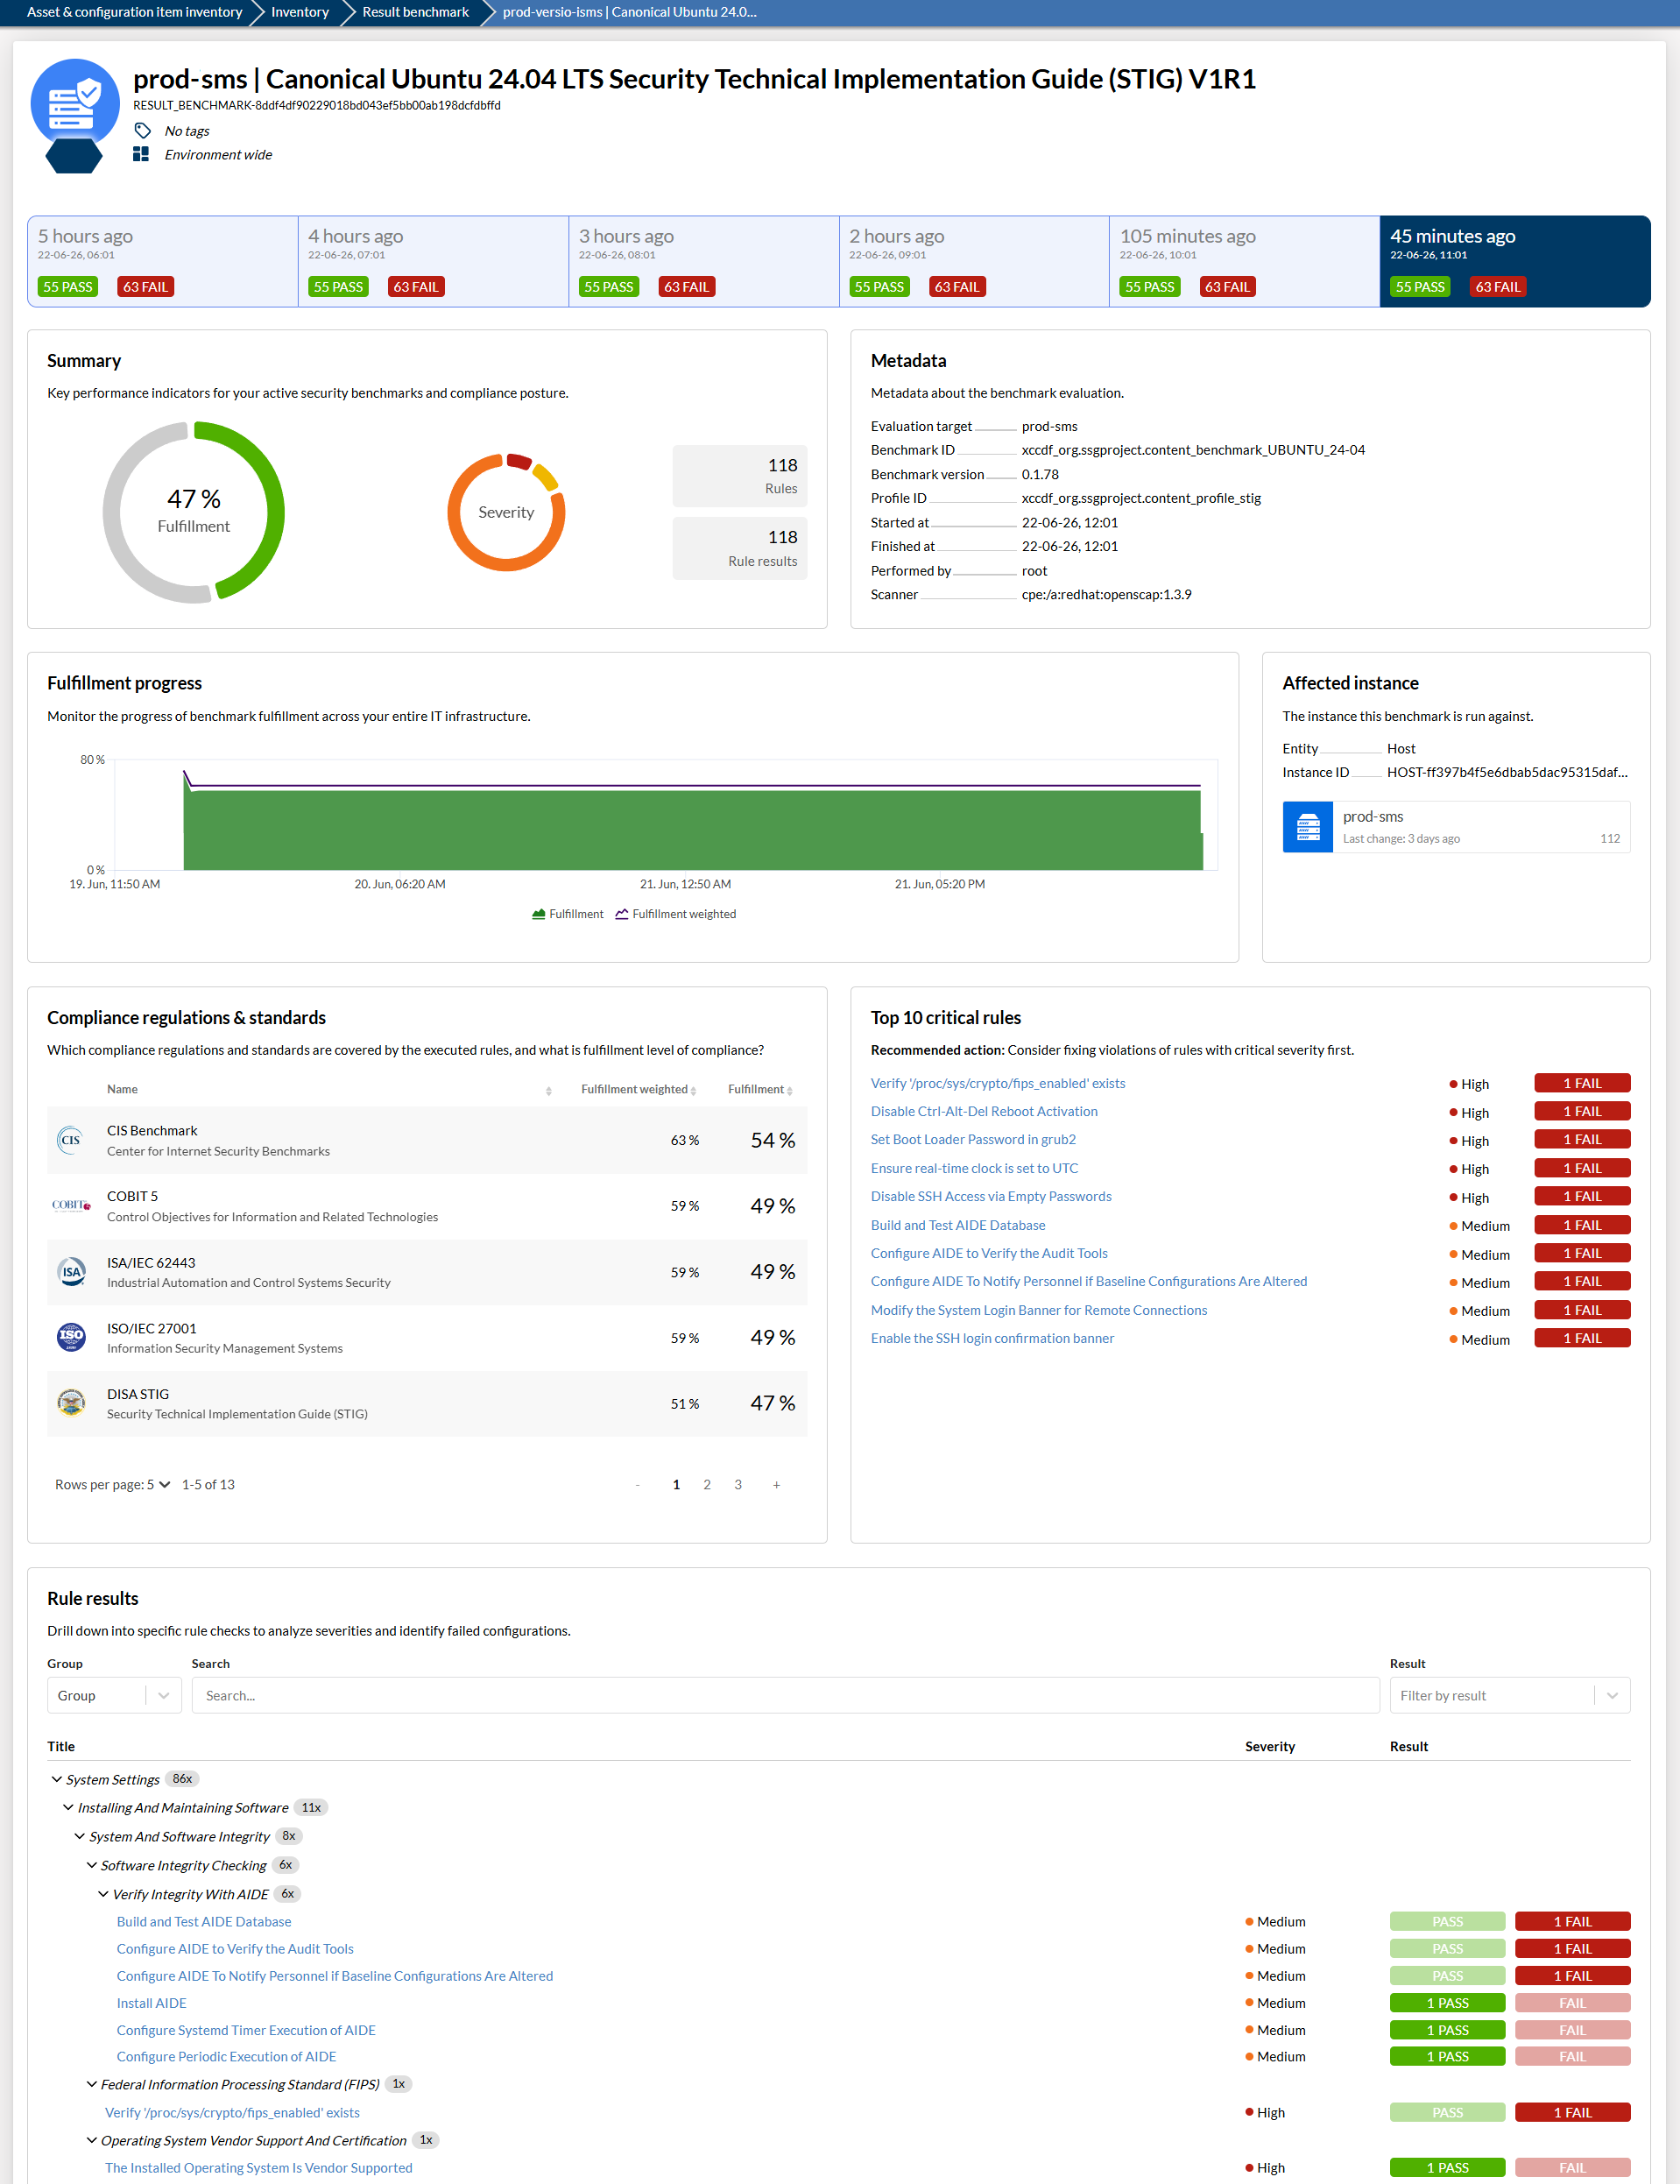Screen dimensions: 1680x2184
Task: Open the Filter by result dropdown
Action: pos(1509,1695)
